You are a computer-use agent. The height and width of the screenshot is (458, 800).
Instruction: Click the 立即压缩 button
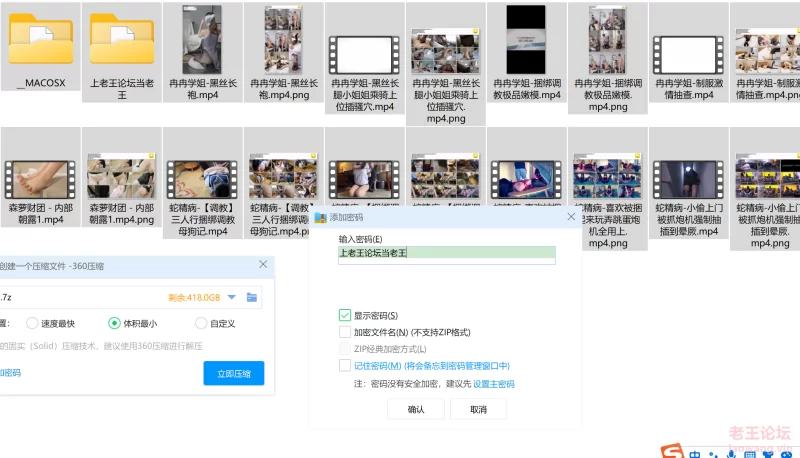tap(233, 373)
